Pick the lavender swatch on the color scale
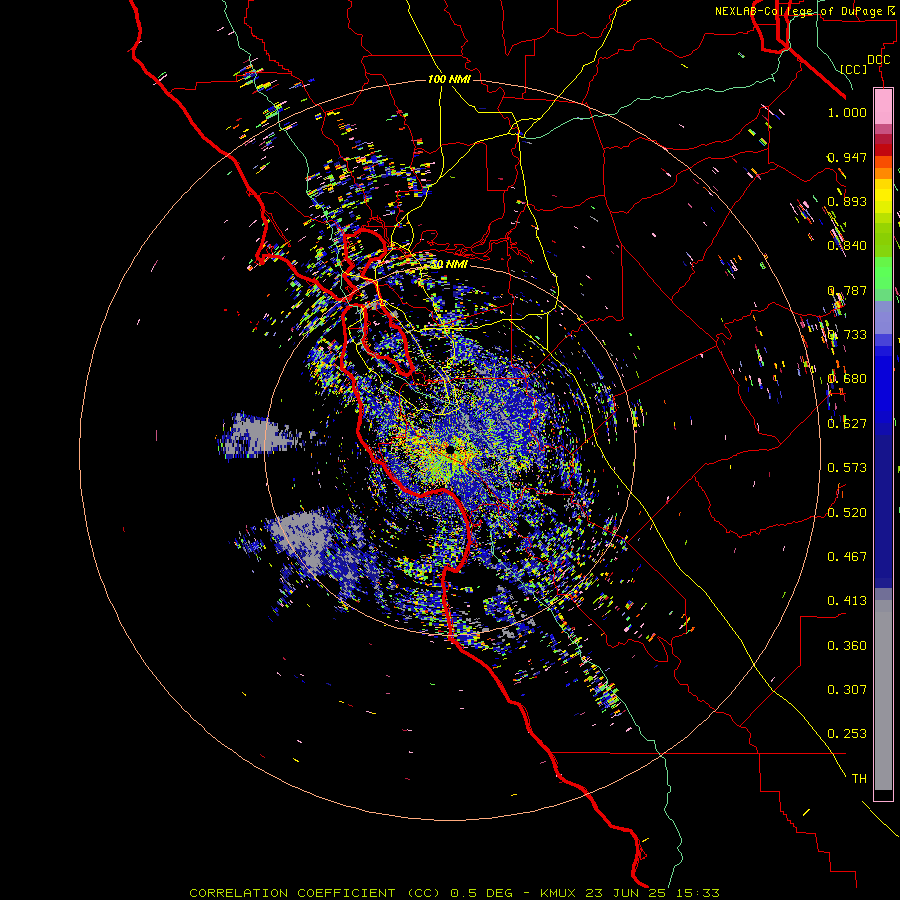The image size is (900, 900). [883, 317]
